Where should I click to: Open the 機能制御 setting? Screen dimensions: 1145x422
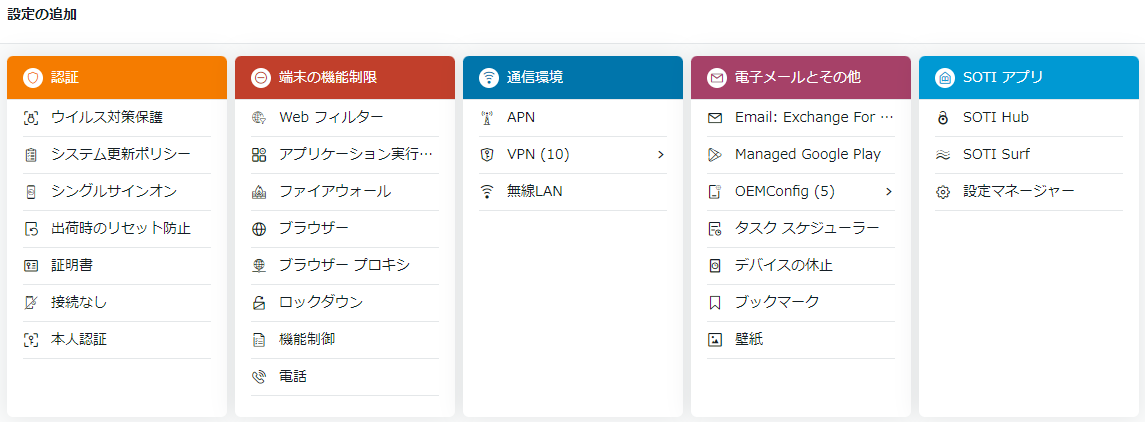[345, 339]
